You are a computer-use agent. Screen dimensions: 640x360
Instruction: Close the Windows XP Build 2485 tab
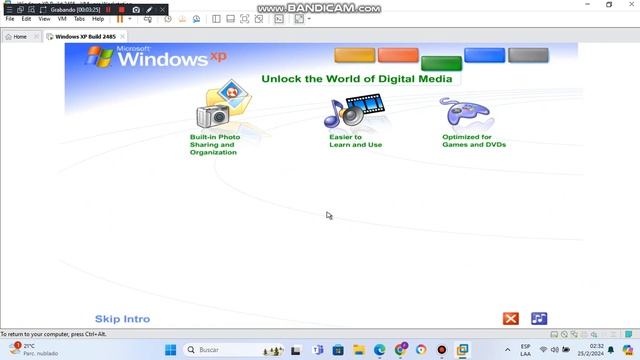click(122, 37)
